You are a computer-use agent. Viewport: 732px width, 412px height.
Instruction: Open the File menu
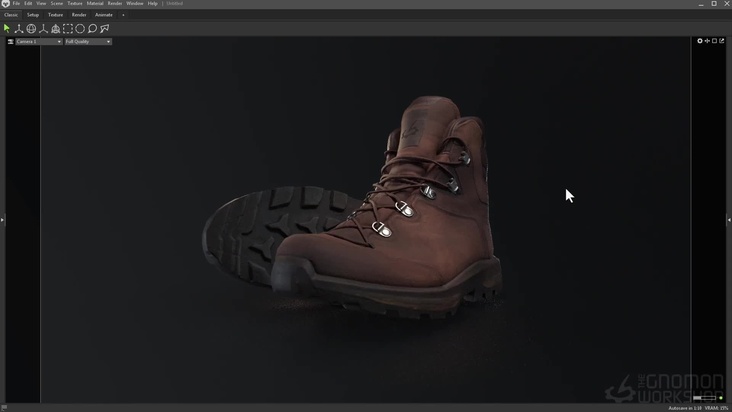[16, 3]
